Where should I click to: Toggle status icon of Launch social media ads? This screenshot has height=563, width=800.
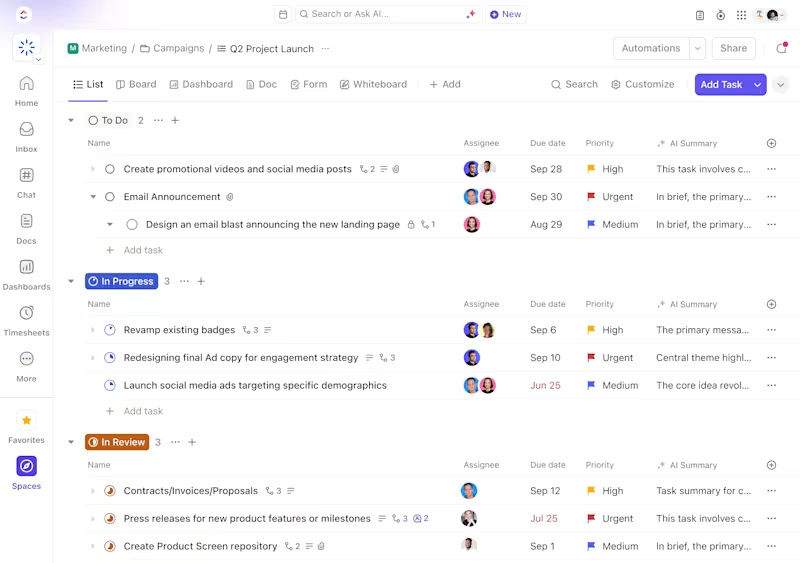tap(110, 385)
